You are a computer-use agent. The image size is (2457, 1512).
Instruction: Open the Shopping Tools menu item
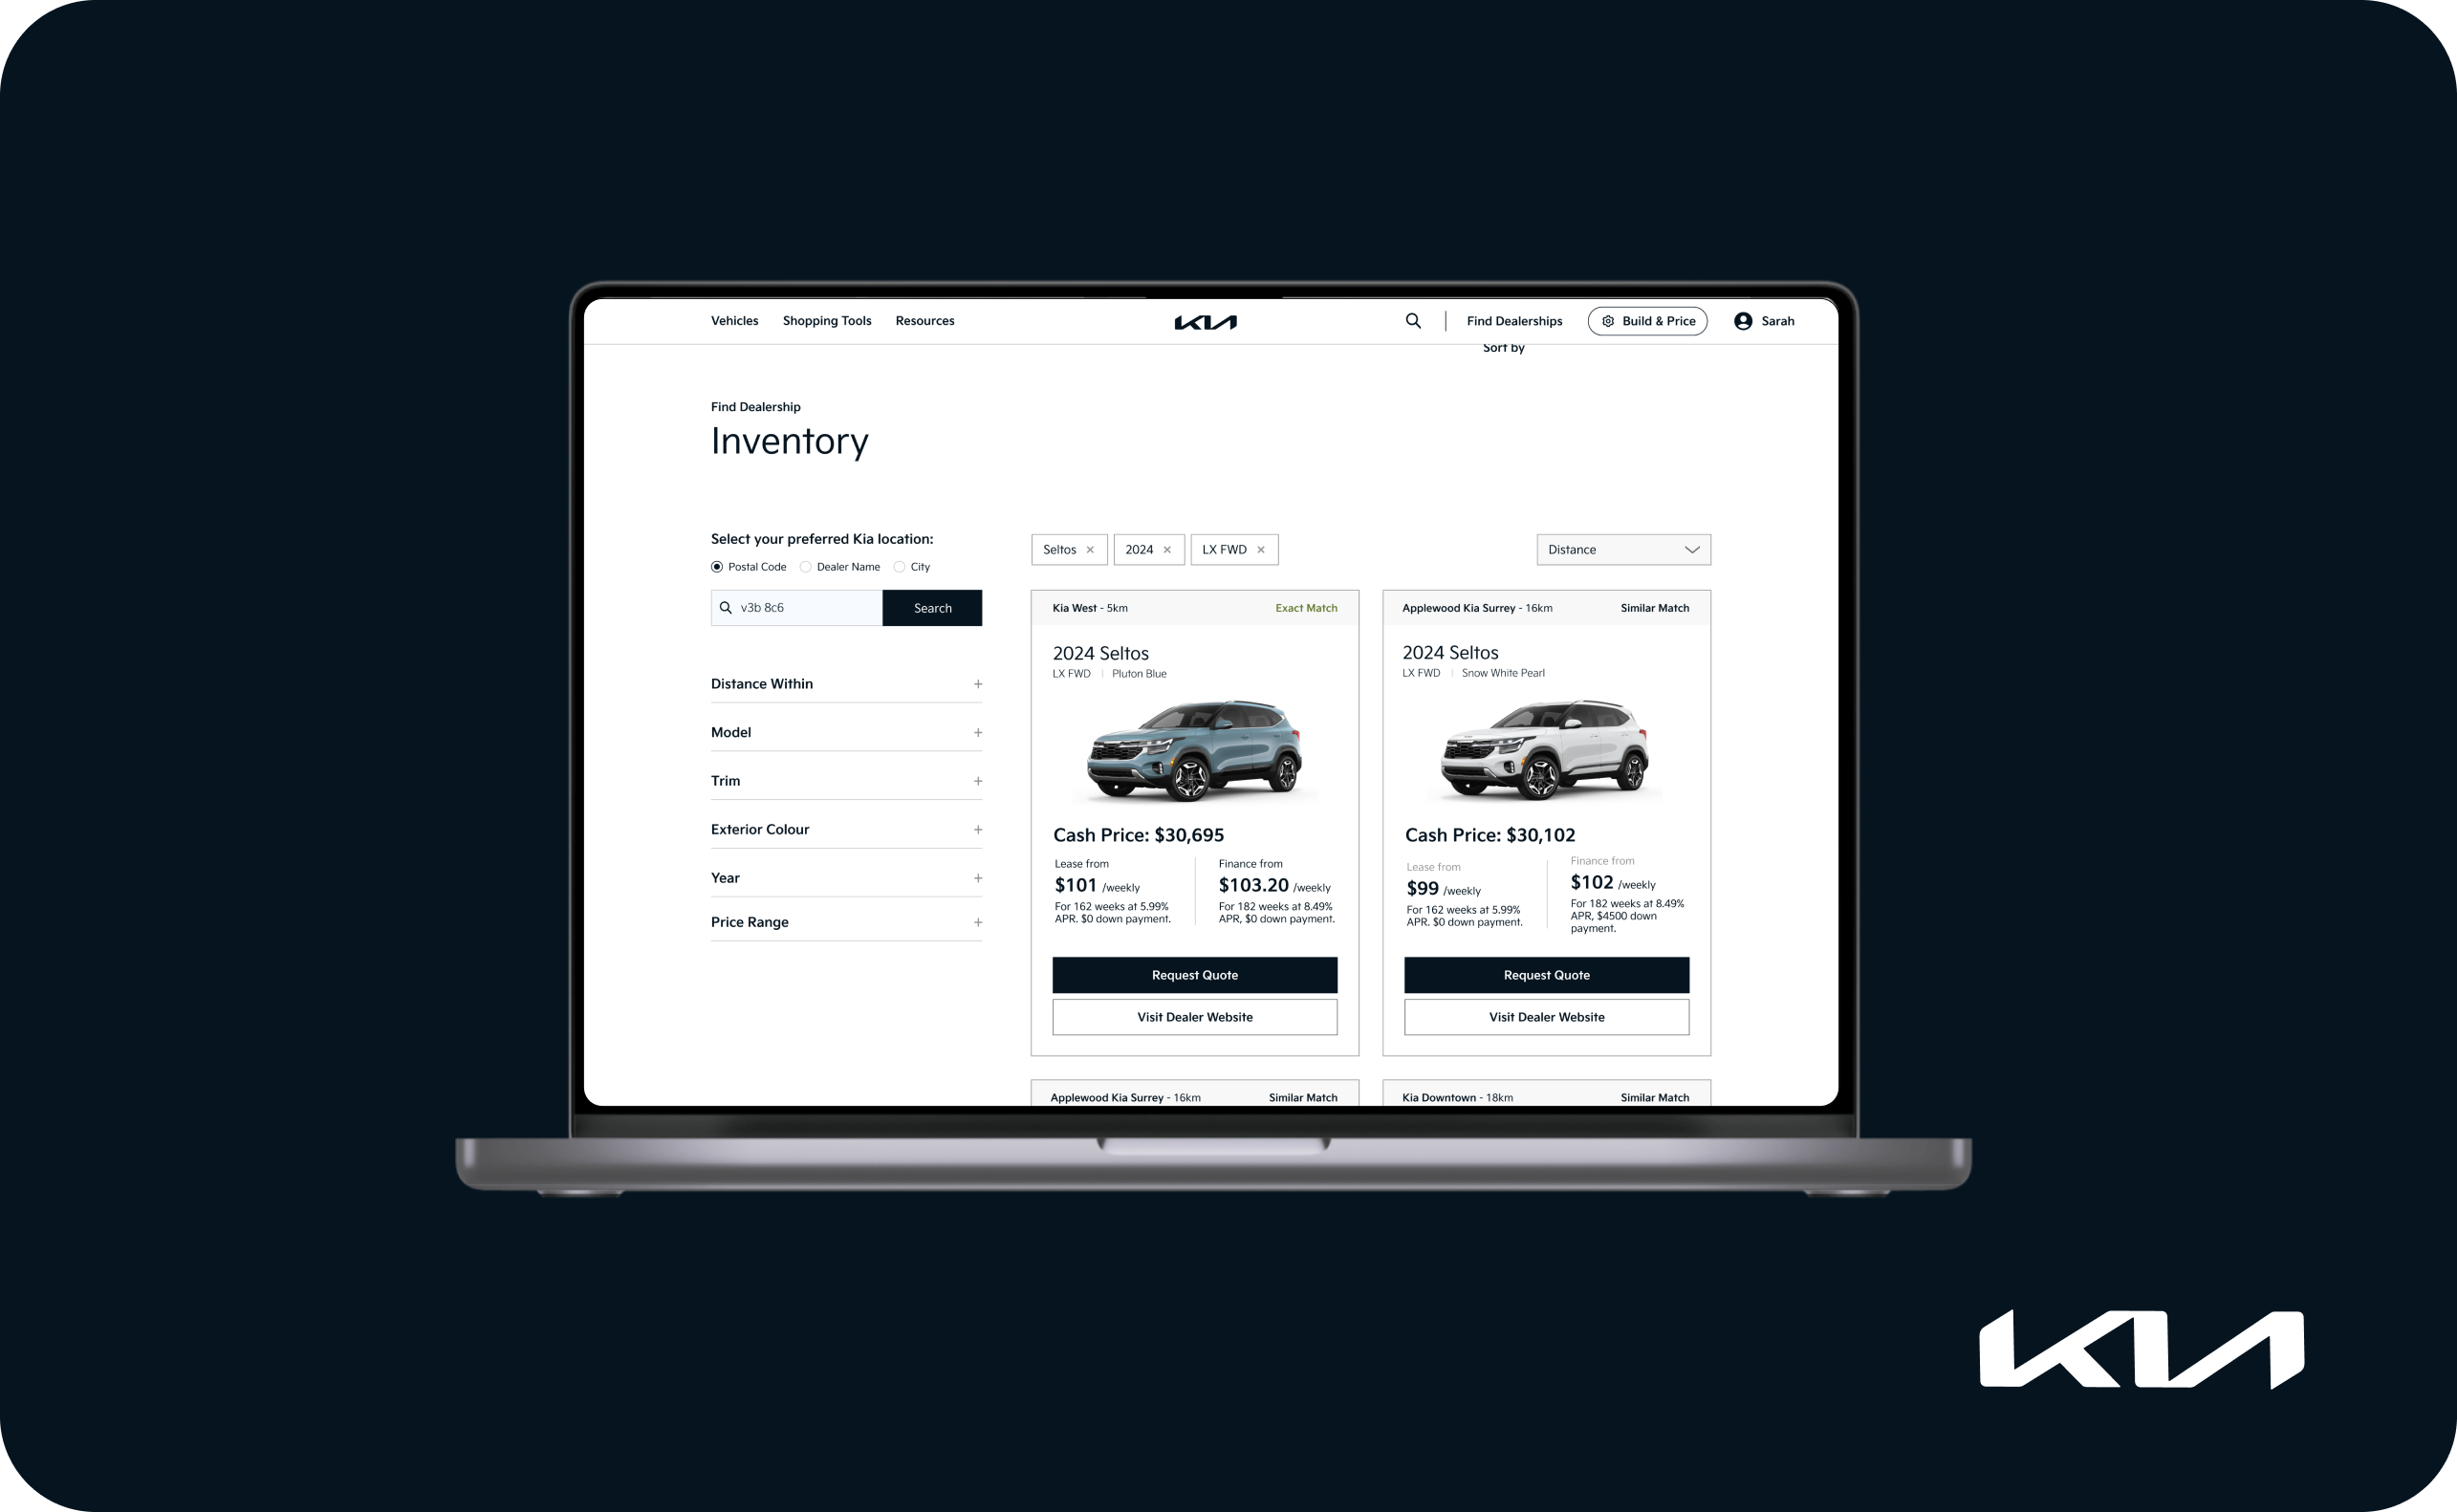point(825,319)
